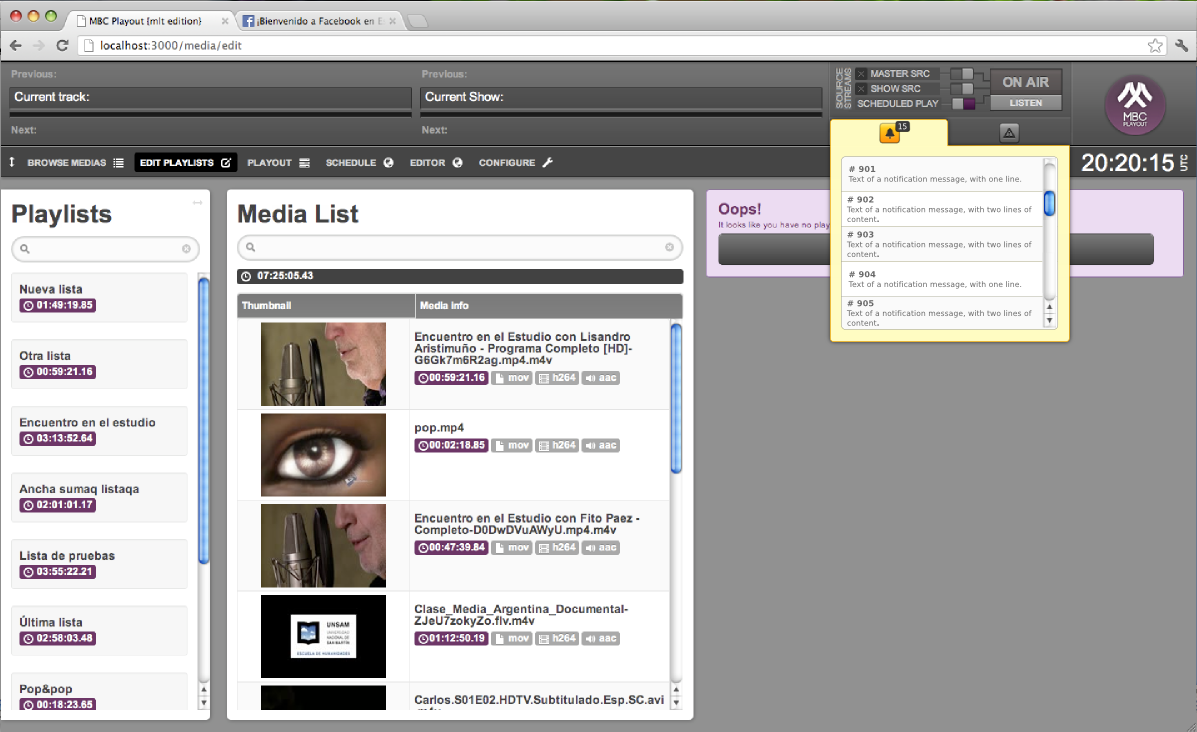Screen dimensions: 1197x732
Task: Open the Configure tab
Action: [515, 163]
